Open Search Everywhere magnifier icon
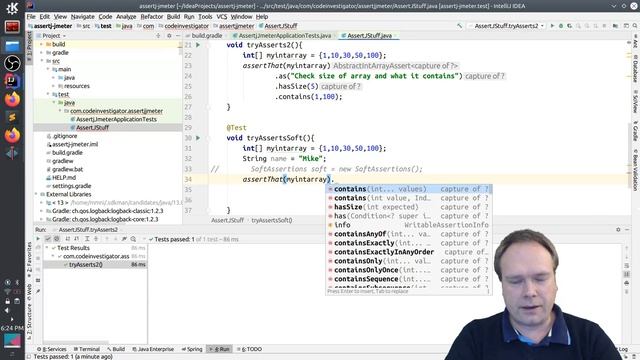This screenshot has width=640, height=360. click(634, 26)
